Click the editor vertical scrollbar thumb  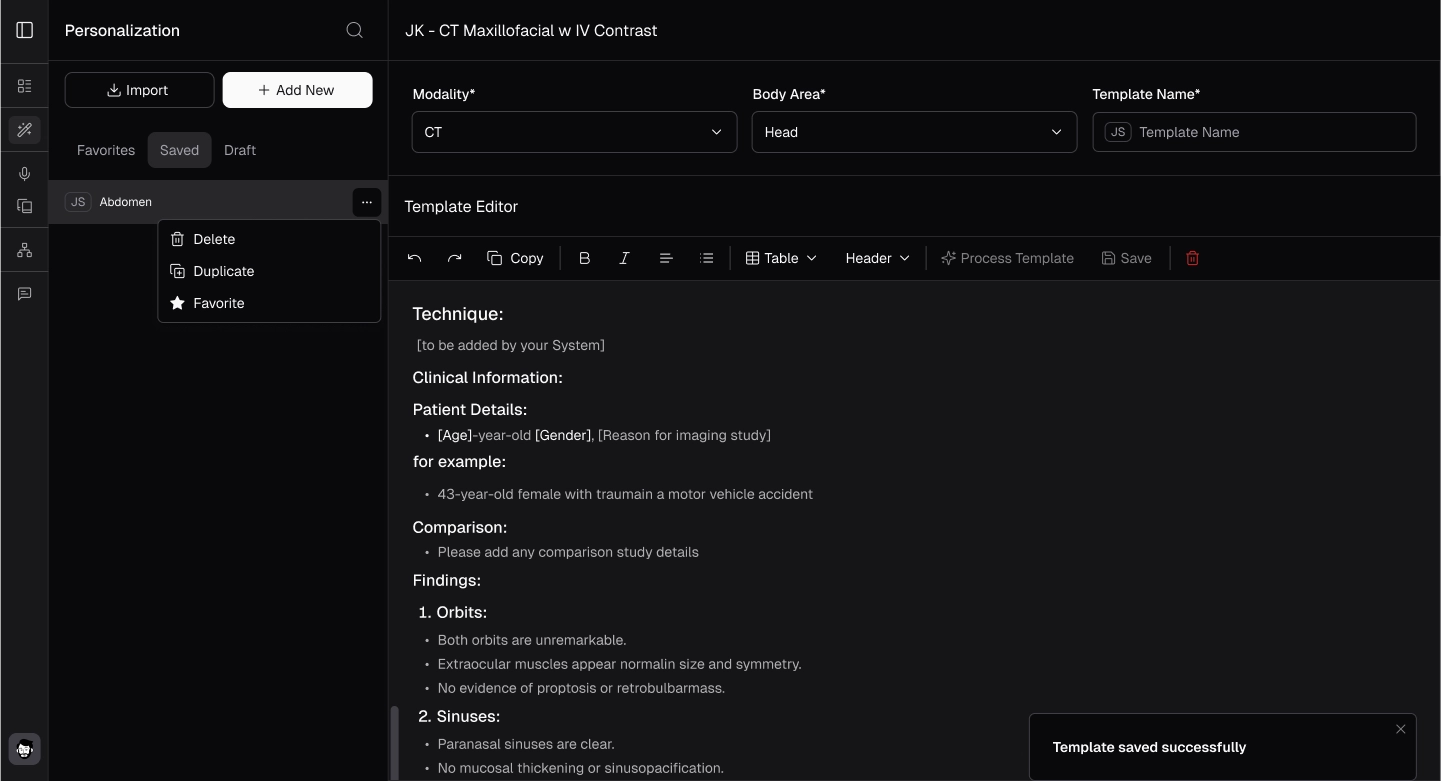394,742
